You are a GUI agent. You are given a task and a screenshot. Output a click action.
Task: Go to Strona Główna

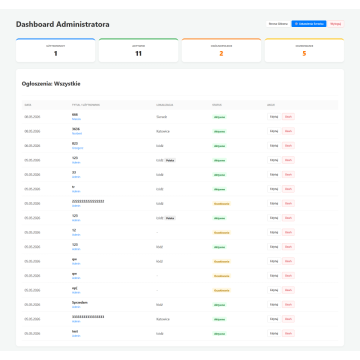pos(278,24)
